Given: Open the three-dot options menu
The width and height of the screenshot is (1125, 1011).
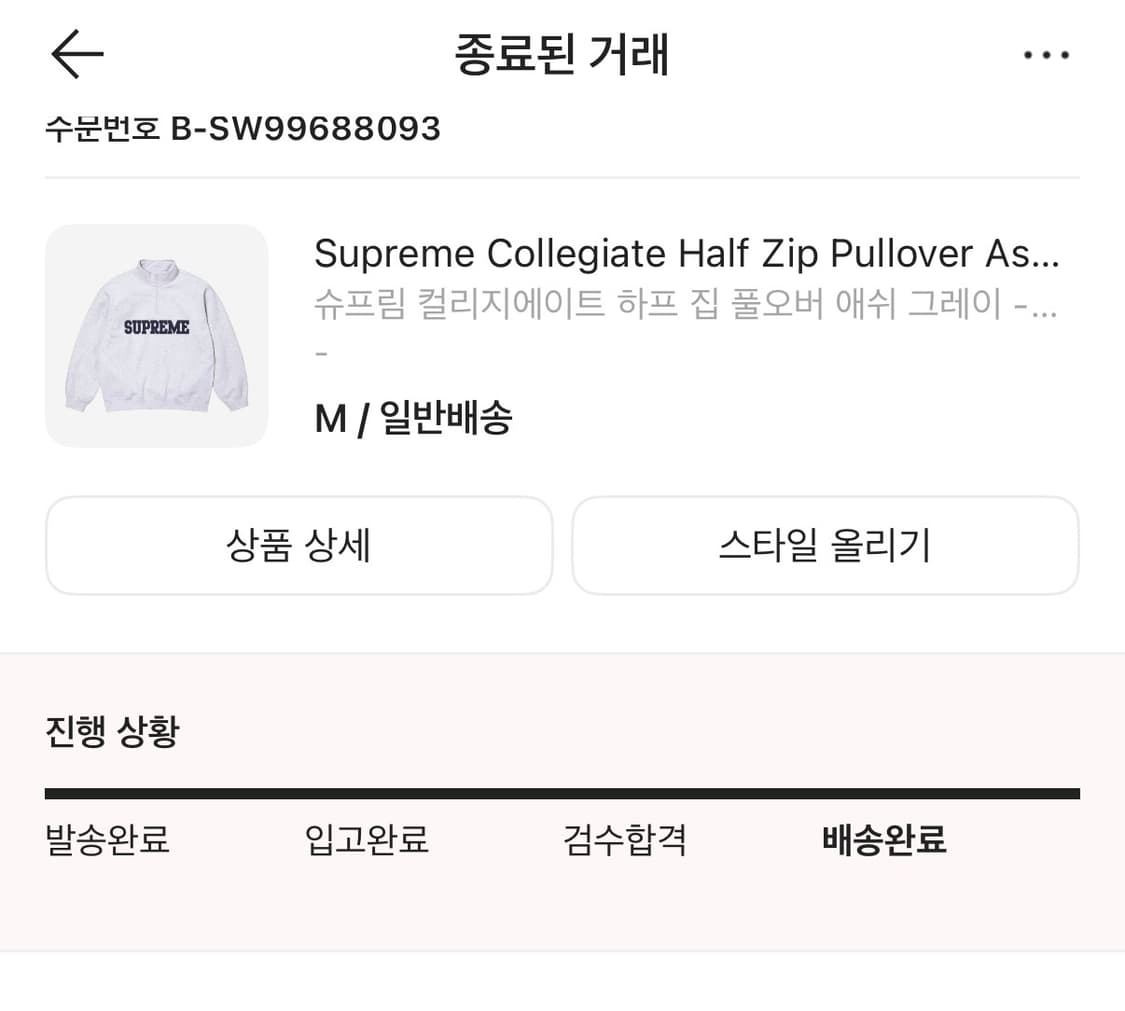Looking at the screenshot, I should click(1046, 55).
